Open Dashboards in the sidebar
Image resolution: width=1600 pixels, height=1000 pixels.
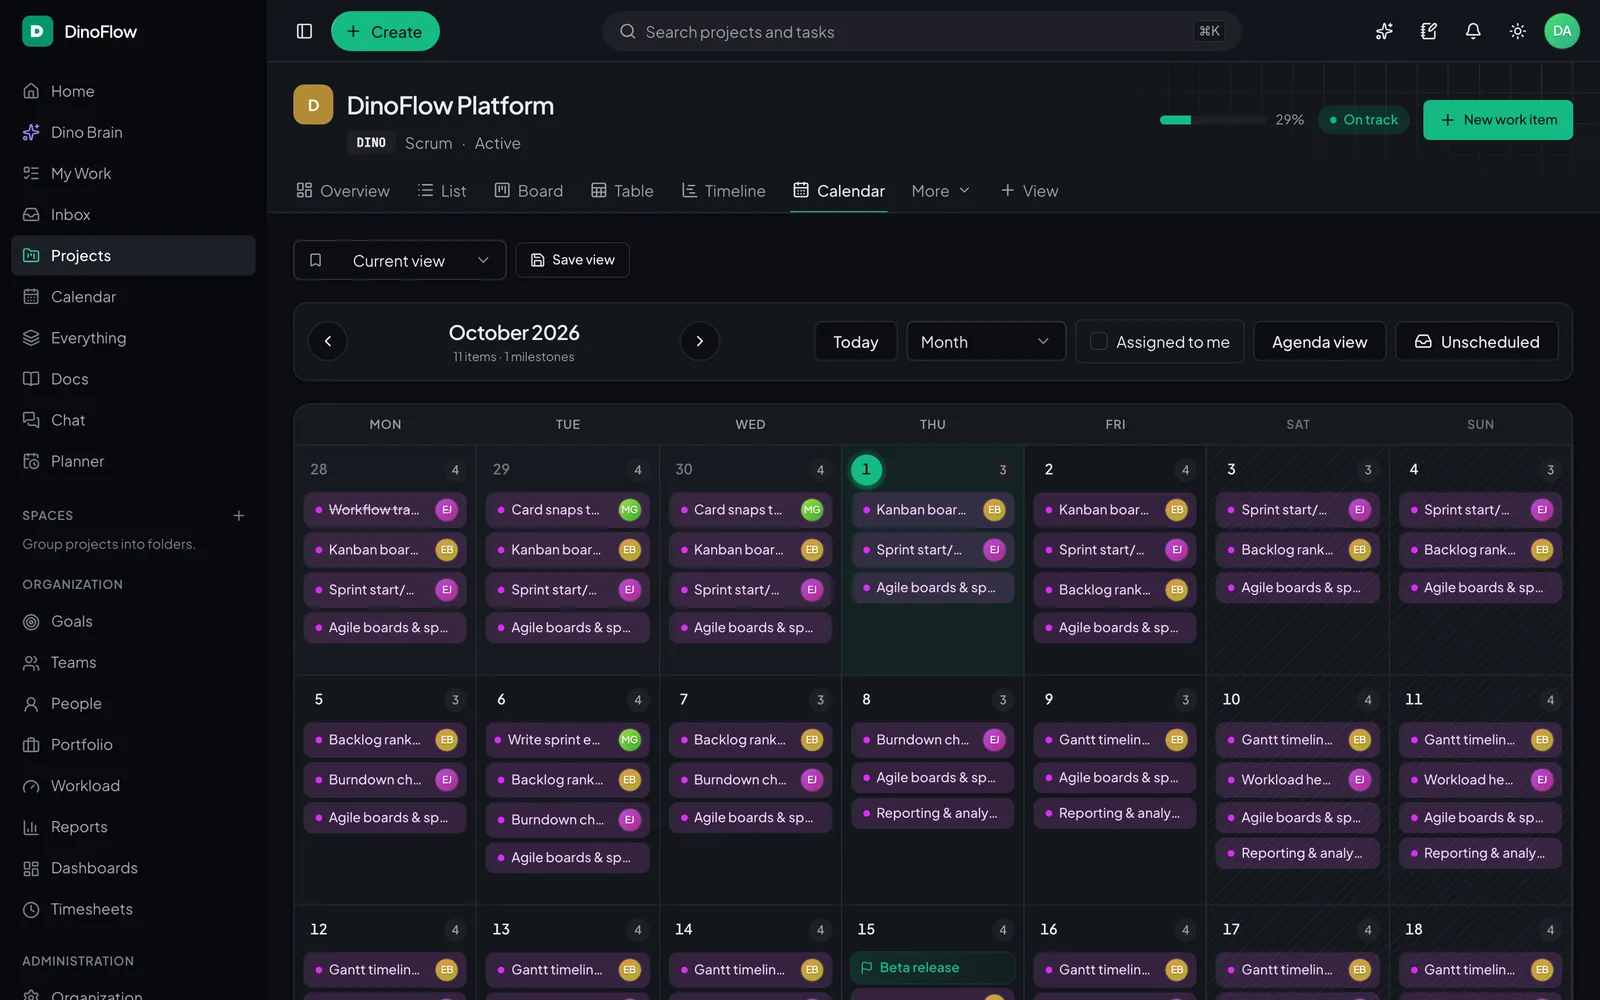tap(133, 867)
